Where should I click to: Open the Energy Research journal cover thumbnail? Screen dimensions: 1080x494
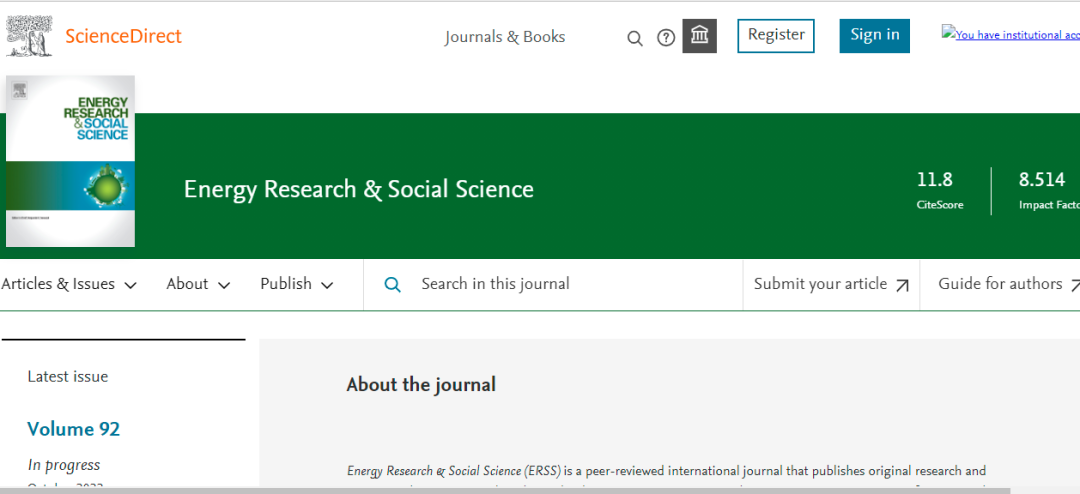pos(70,161)
